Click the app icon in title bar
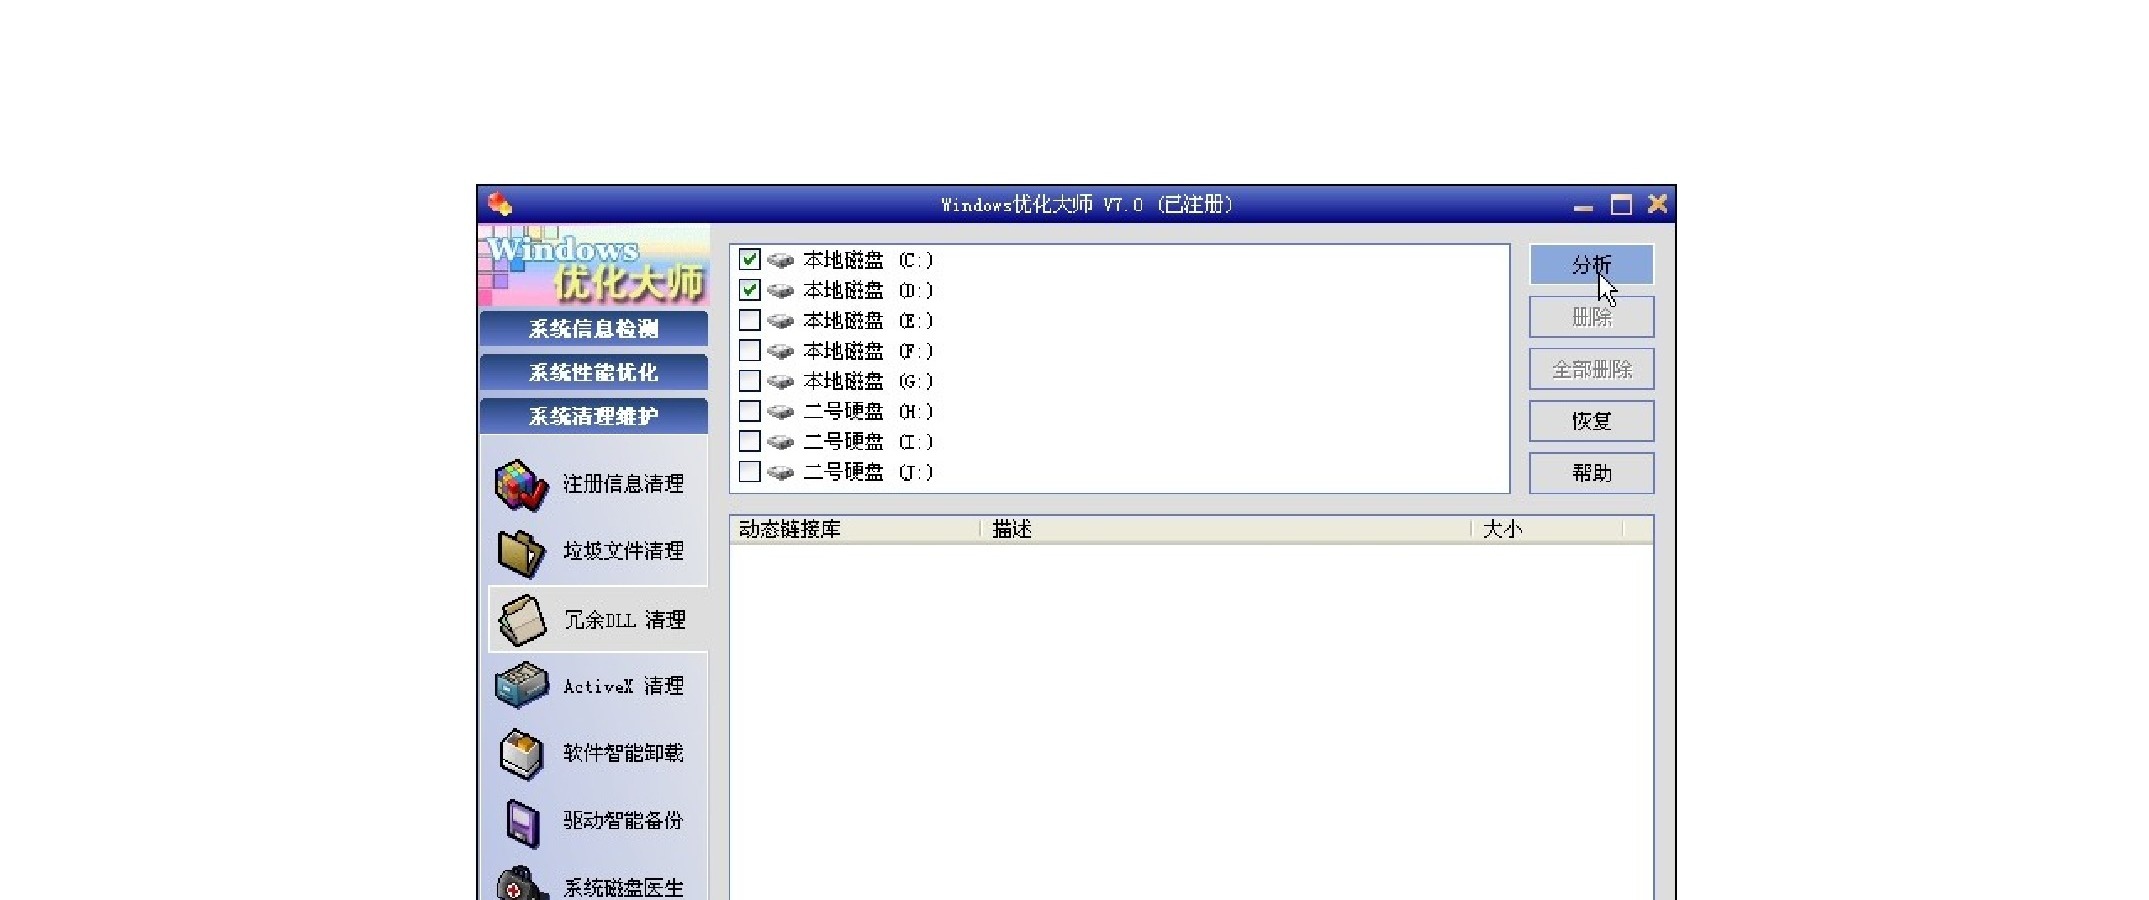This screenshot has height=900, width=2149. (500, 204)
